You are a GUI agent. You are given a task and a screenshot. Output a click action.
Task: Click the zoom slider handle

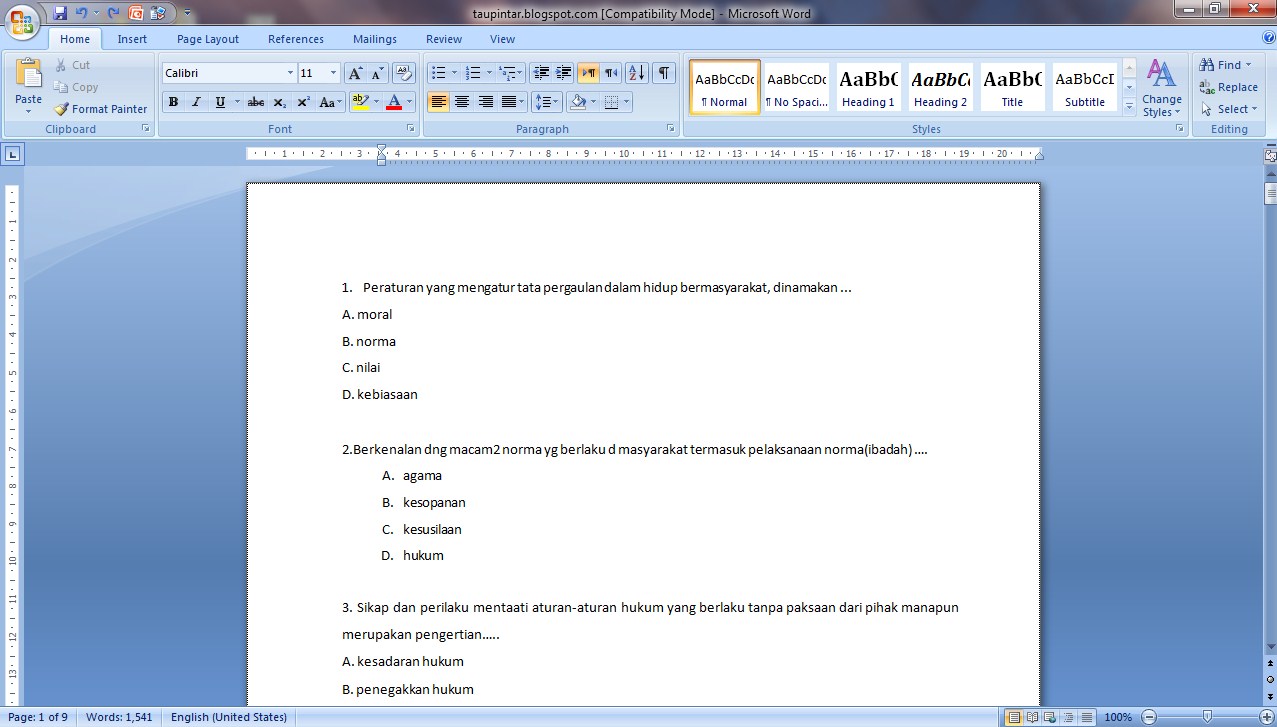(x=1208, y=717)
